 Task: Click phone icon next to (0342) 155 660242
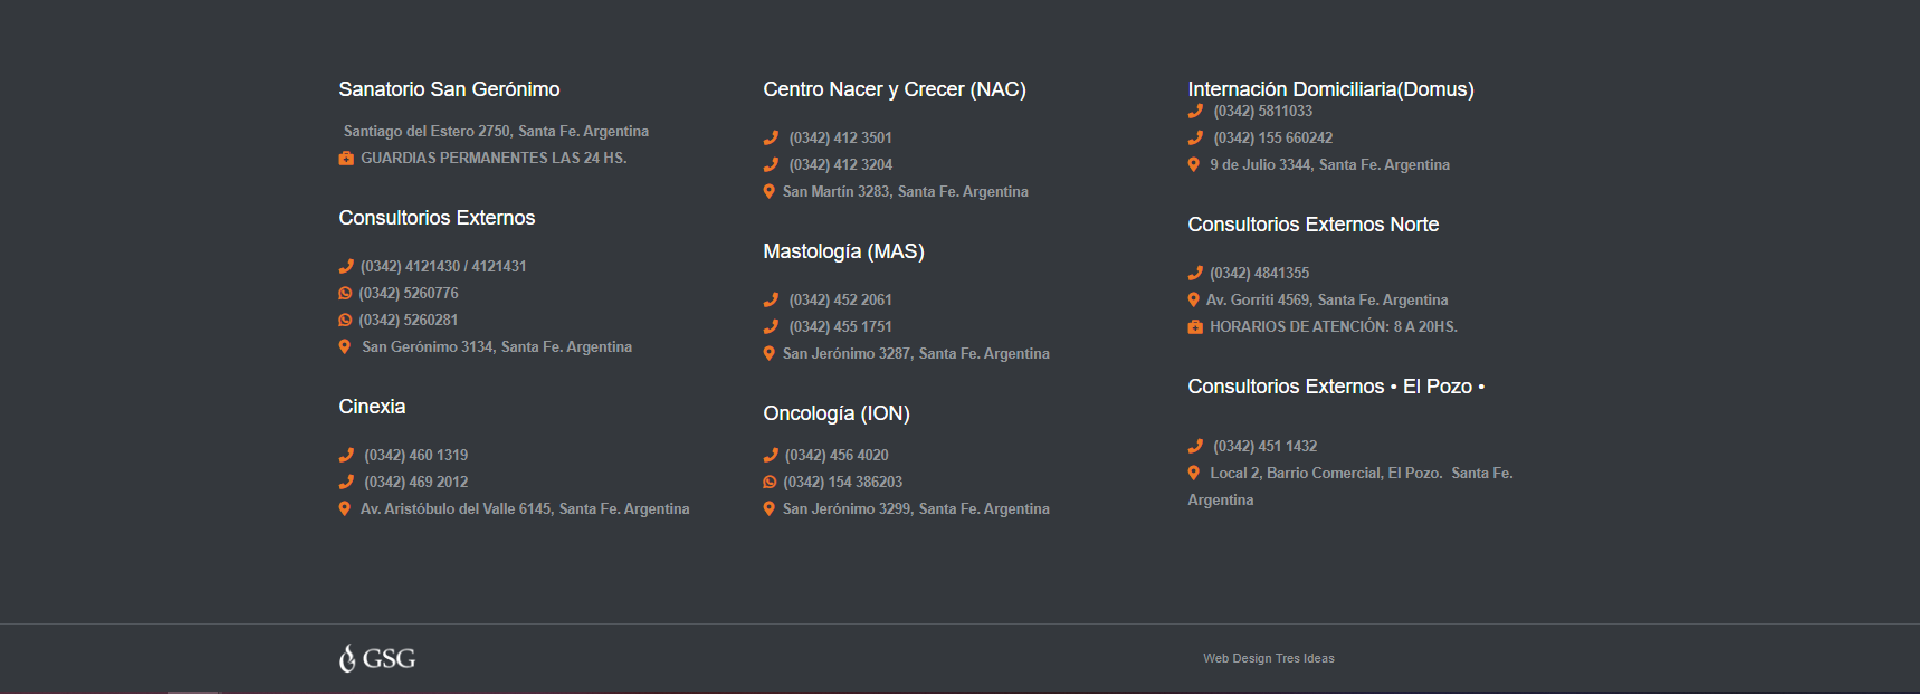point(1195,138)
